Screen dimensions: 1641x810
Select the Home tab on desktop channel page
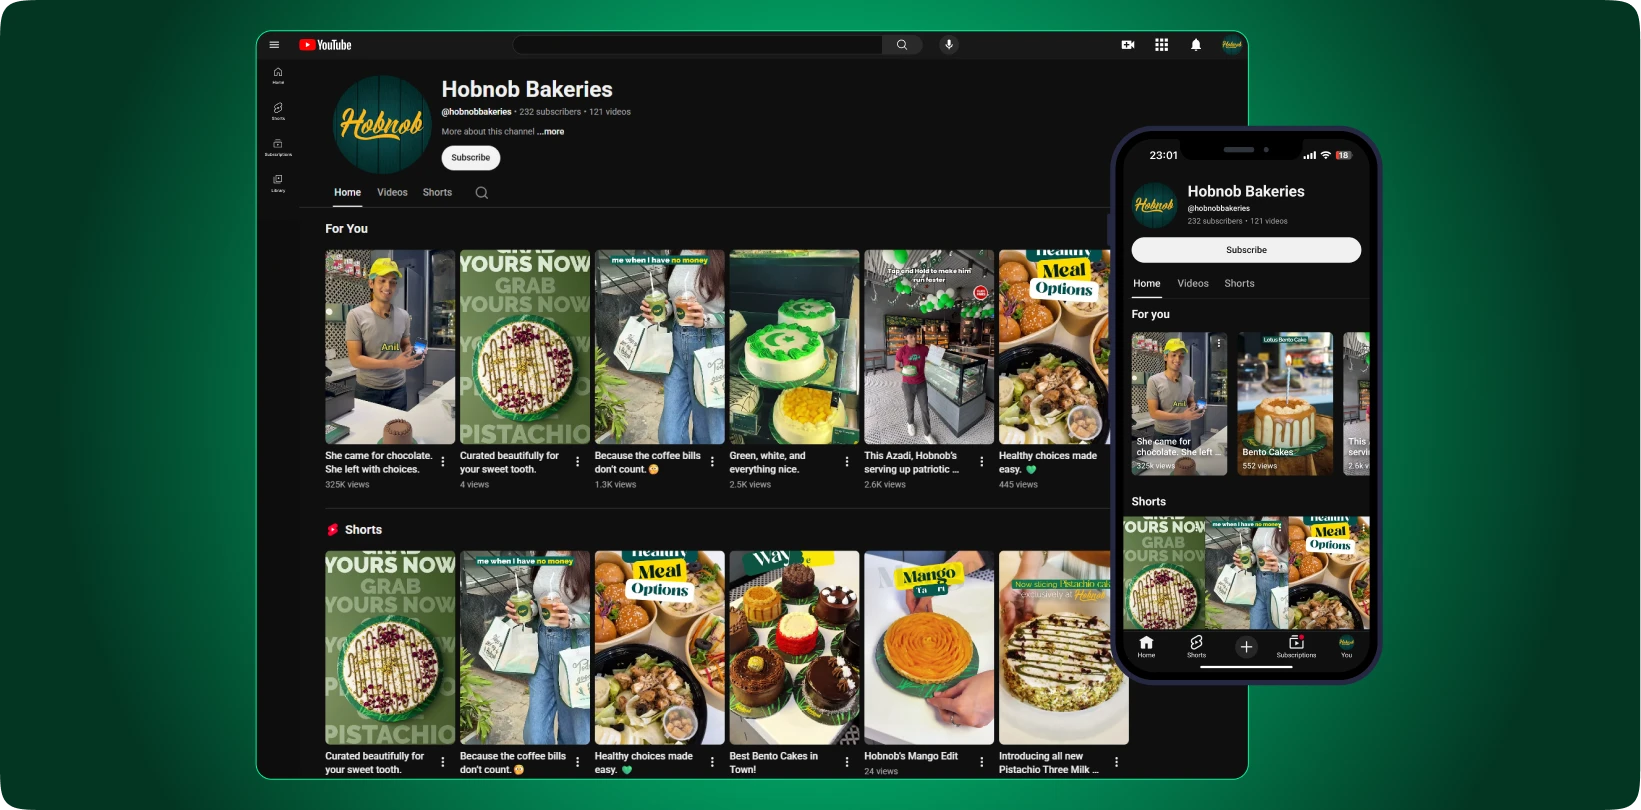pyautogui.click(x=347, y=193)
